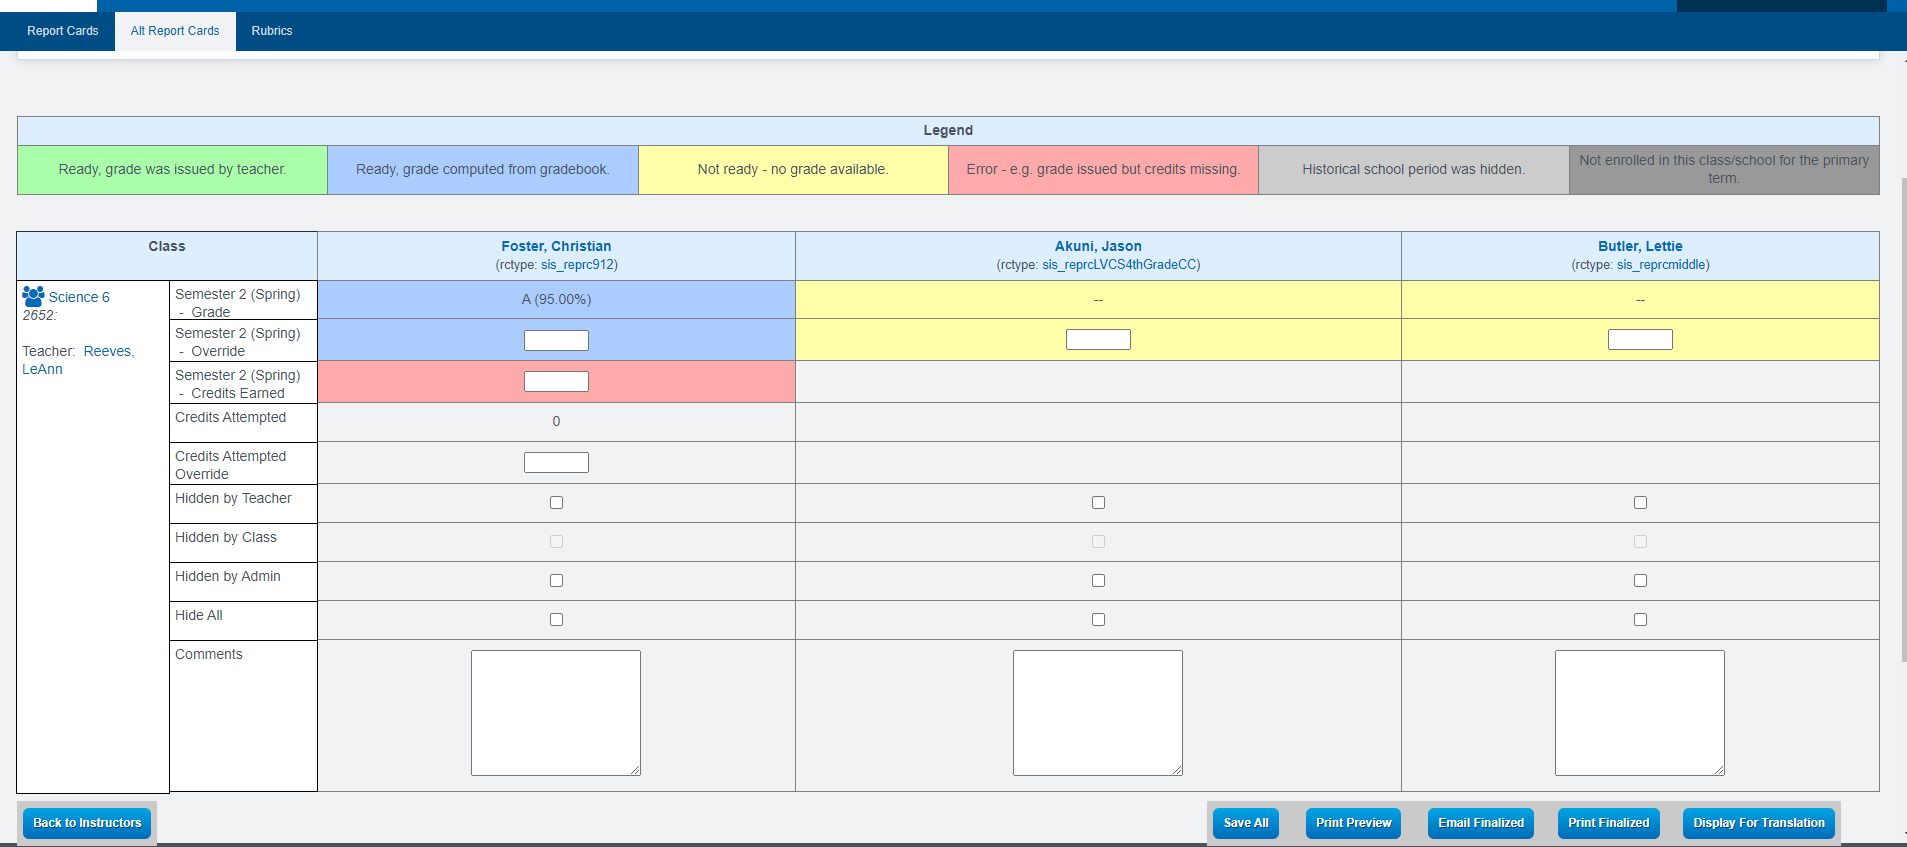Check Hidden by Teacher for Butler, Lettie

tap(1640, 503)
